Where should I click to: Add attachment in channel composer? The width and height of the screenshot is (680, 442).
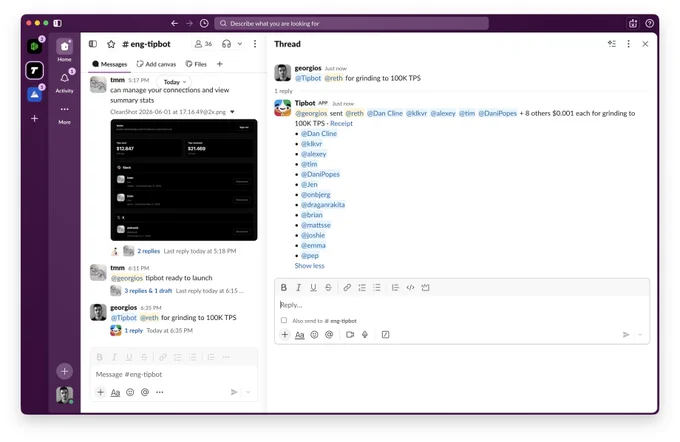100,392
